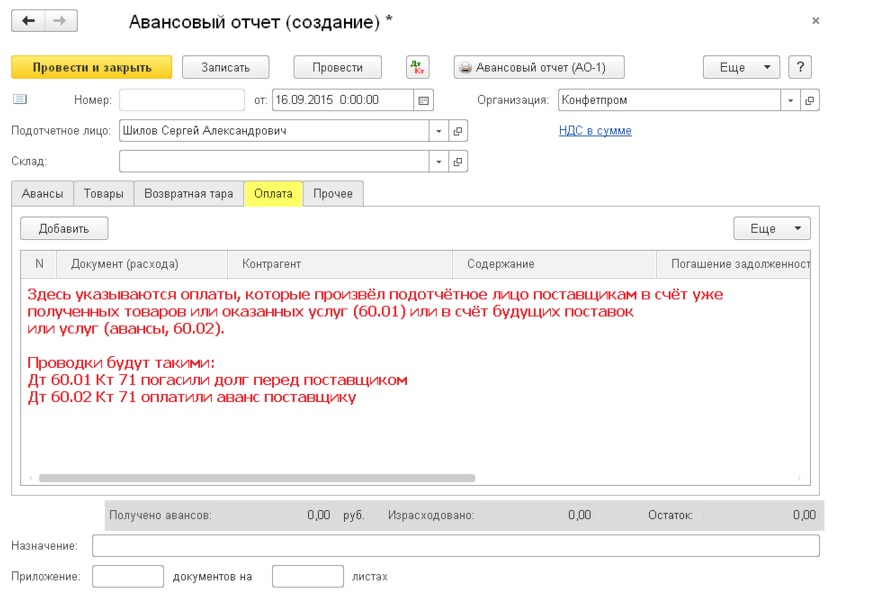Click the document status icon beside Номер
This screenshot has width=871, height=596.
tap(19, 99)
